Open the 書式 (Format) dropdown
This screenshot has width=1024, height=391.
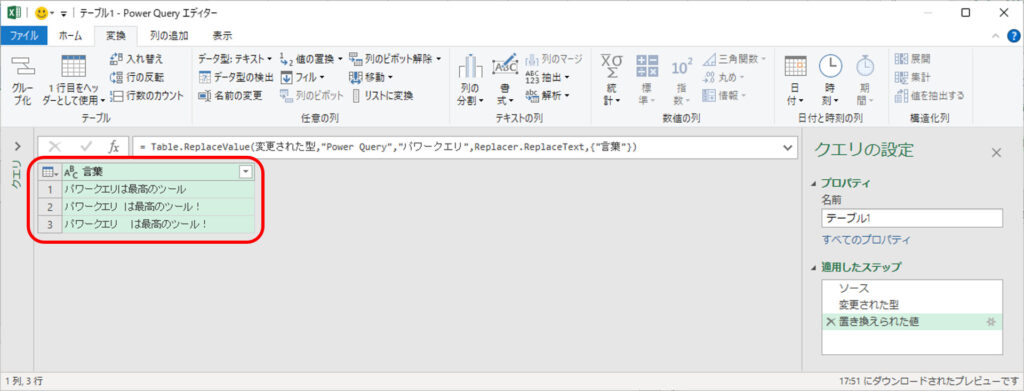click(x=504, y=80)
